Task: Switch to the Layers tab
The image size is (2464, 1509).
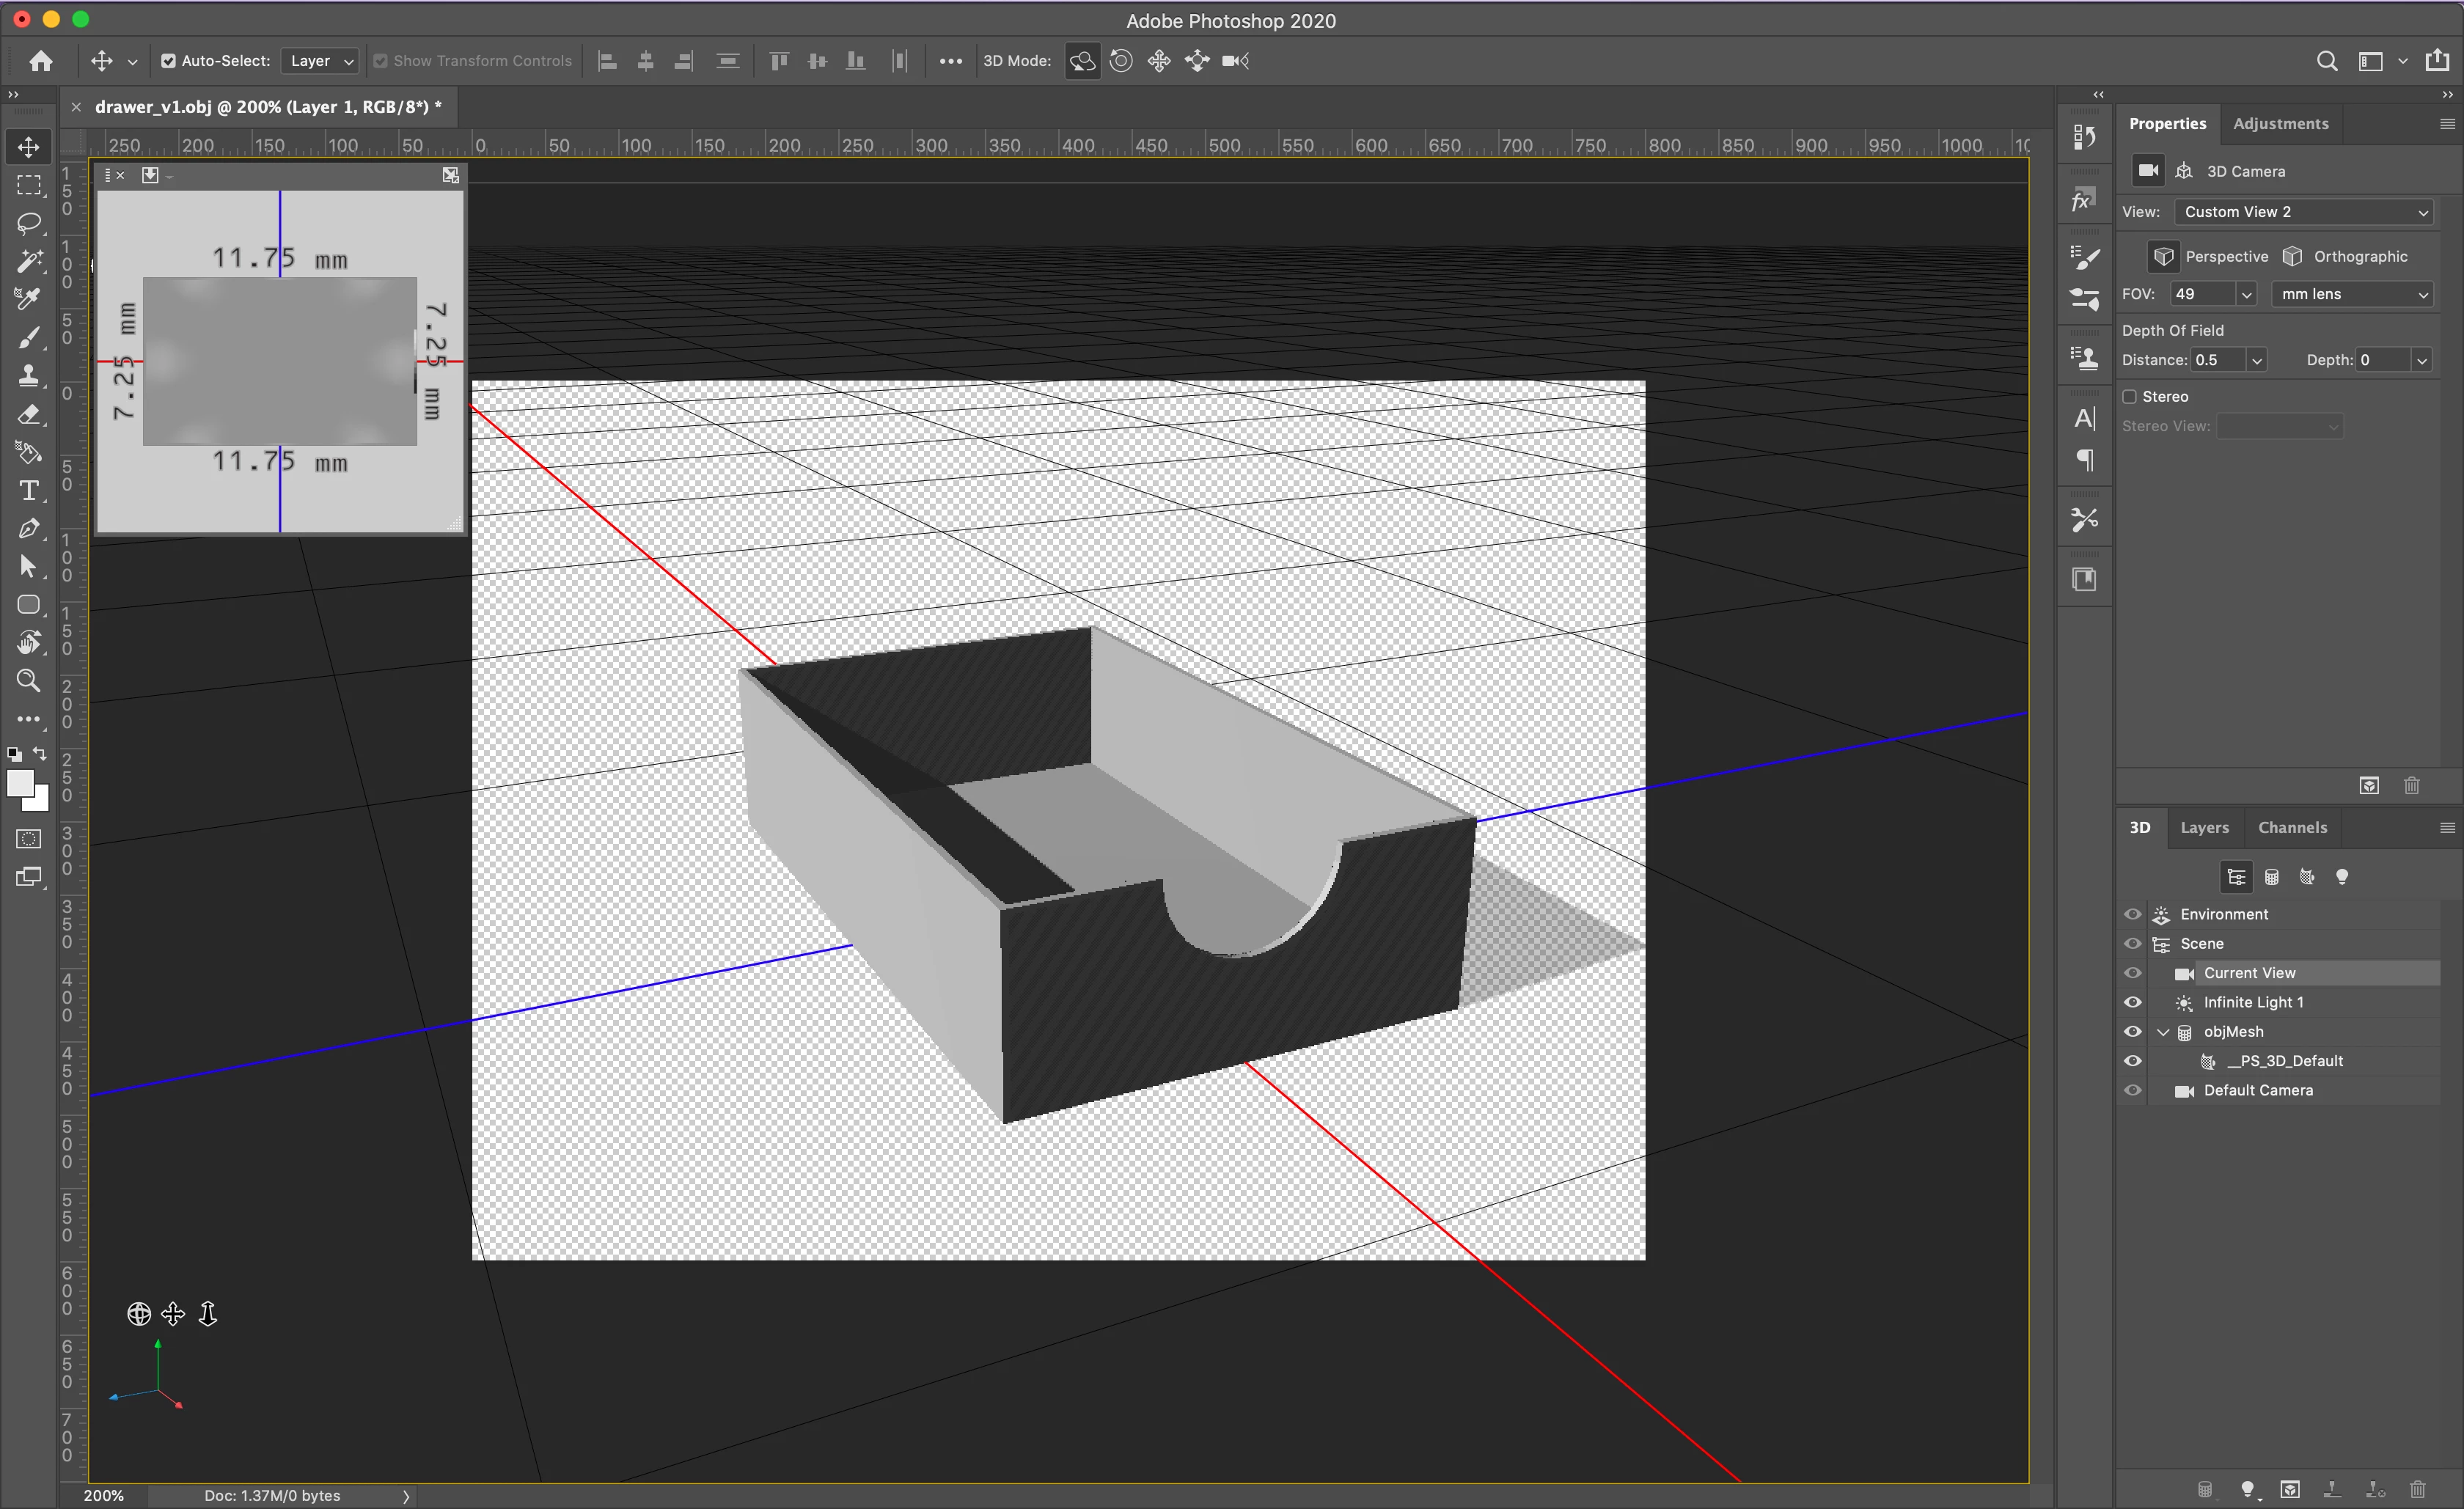Action: click(2204, 827)
